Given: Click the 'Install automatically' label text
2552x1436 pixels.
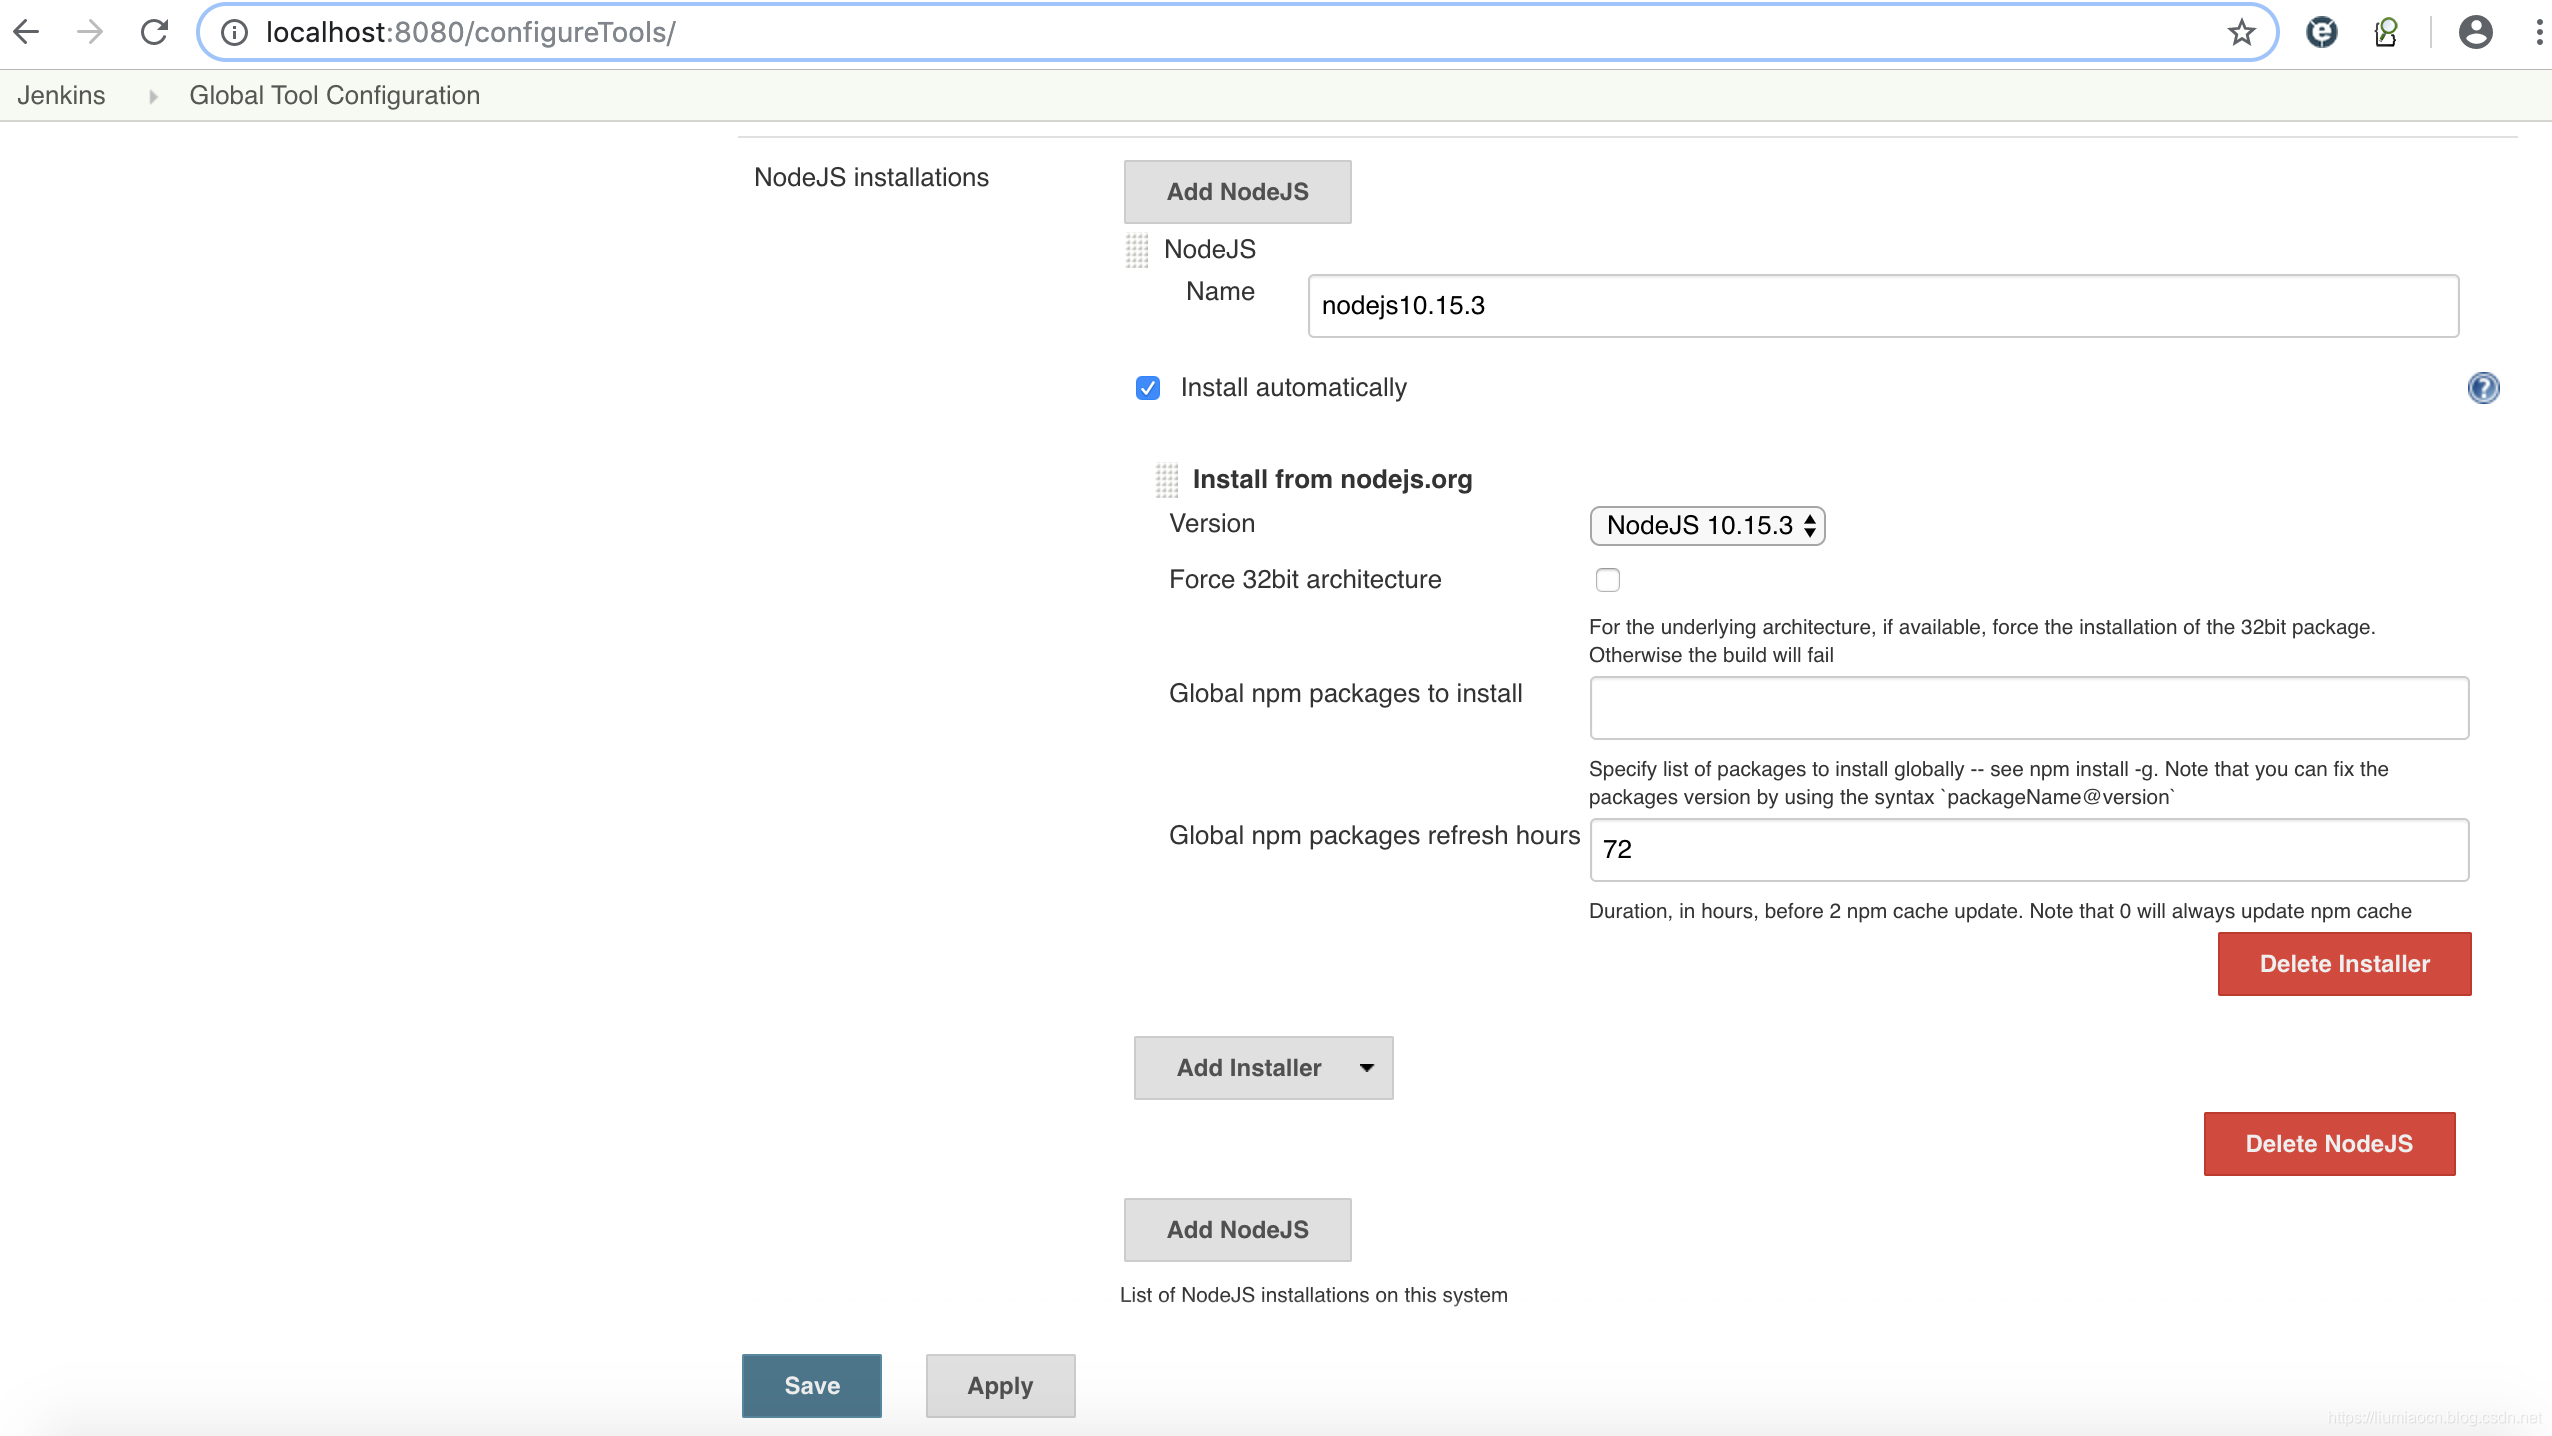Looking at the screenshot, I should (1293, 387).
